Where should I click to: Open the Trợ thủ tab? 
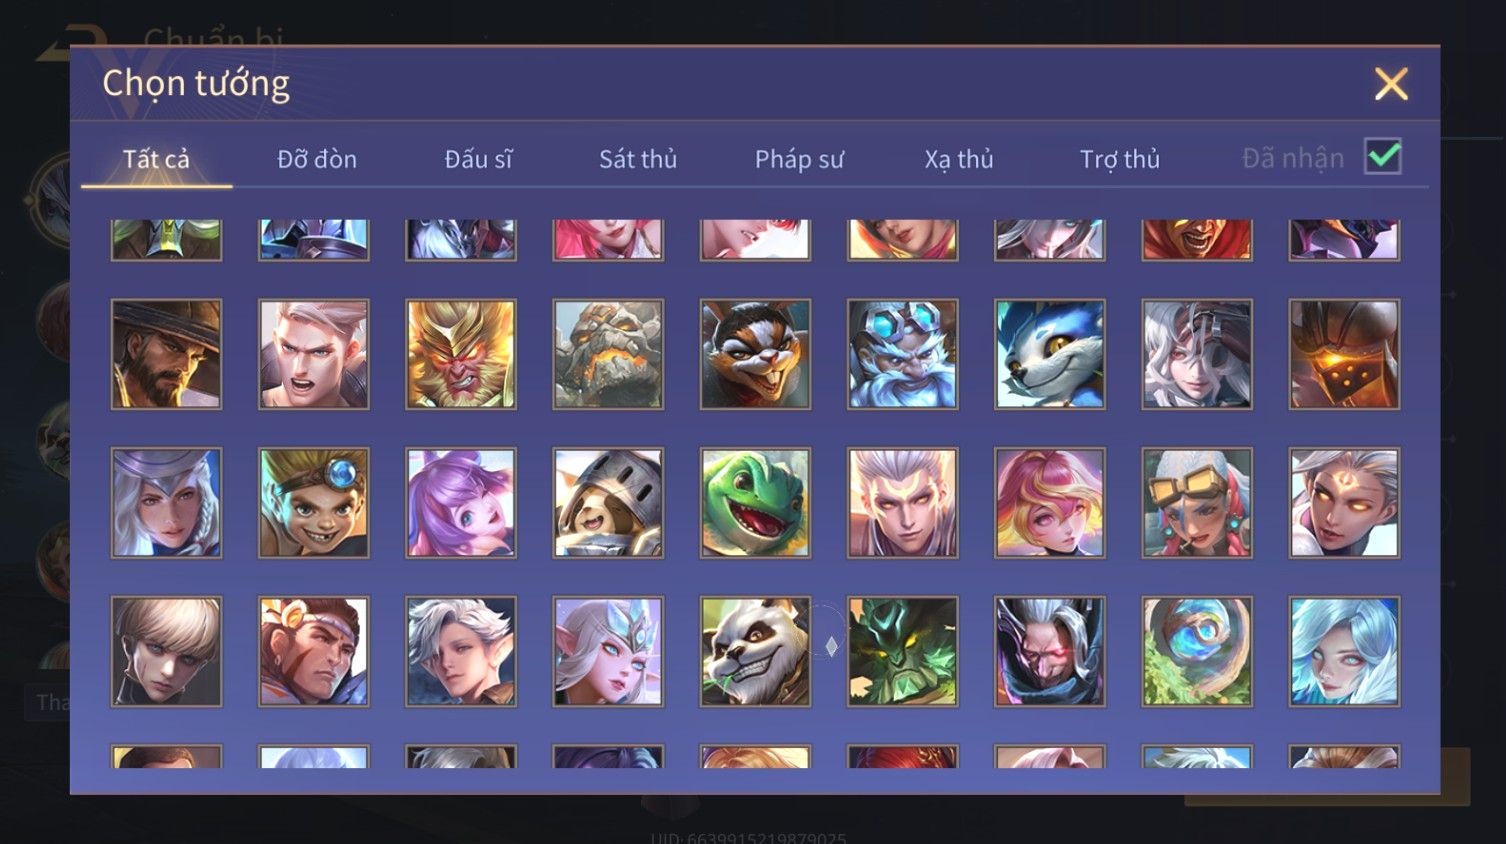1120,159
